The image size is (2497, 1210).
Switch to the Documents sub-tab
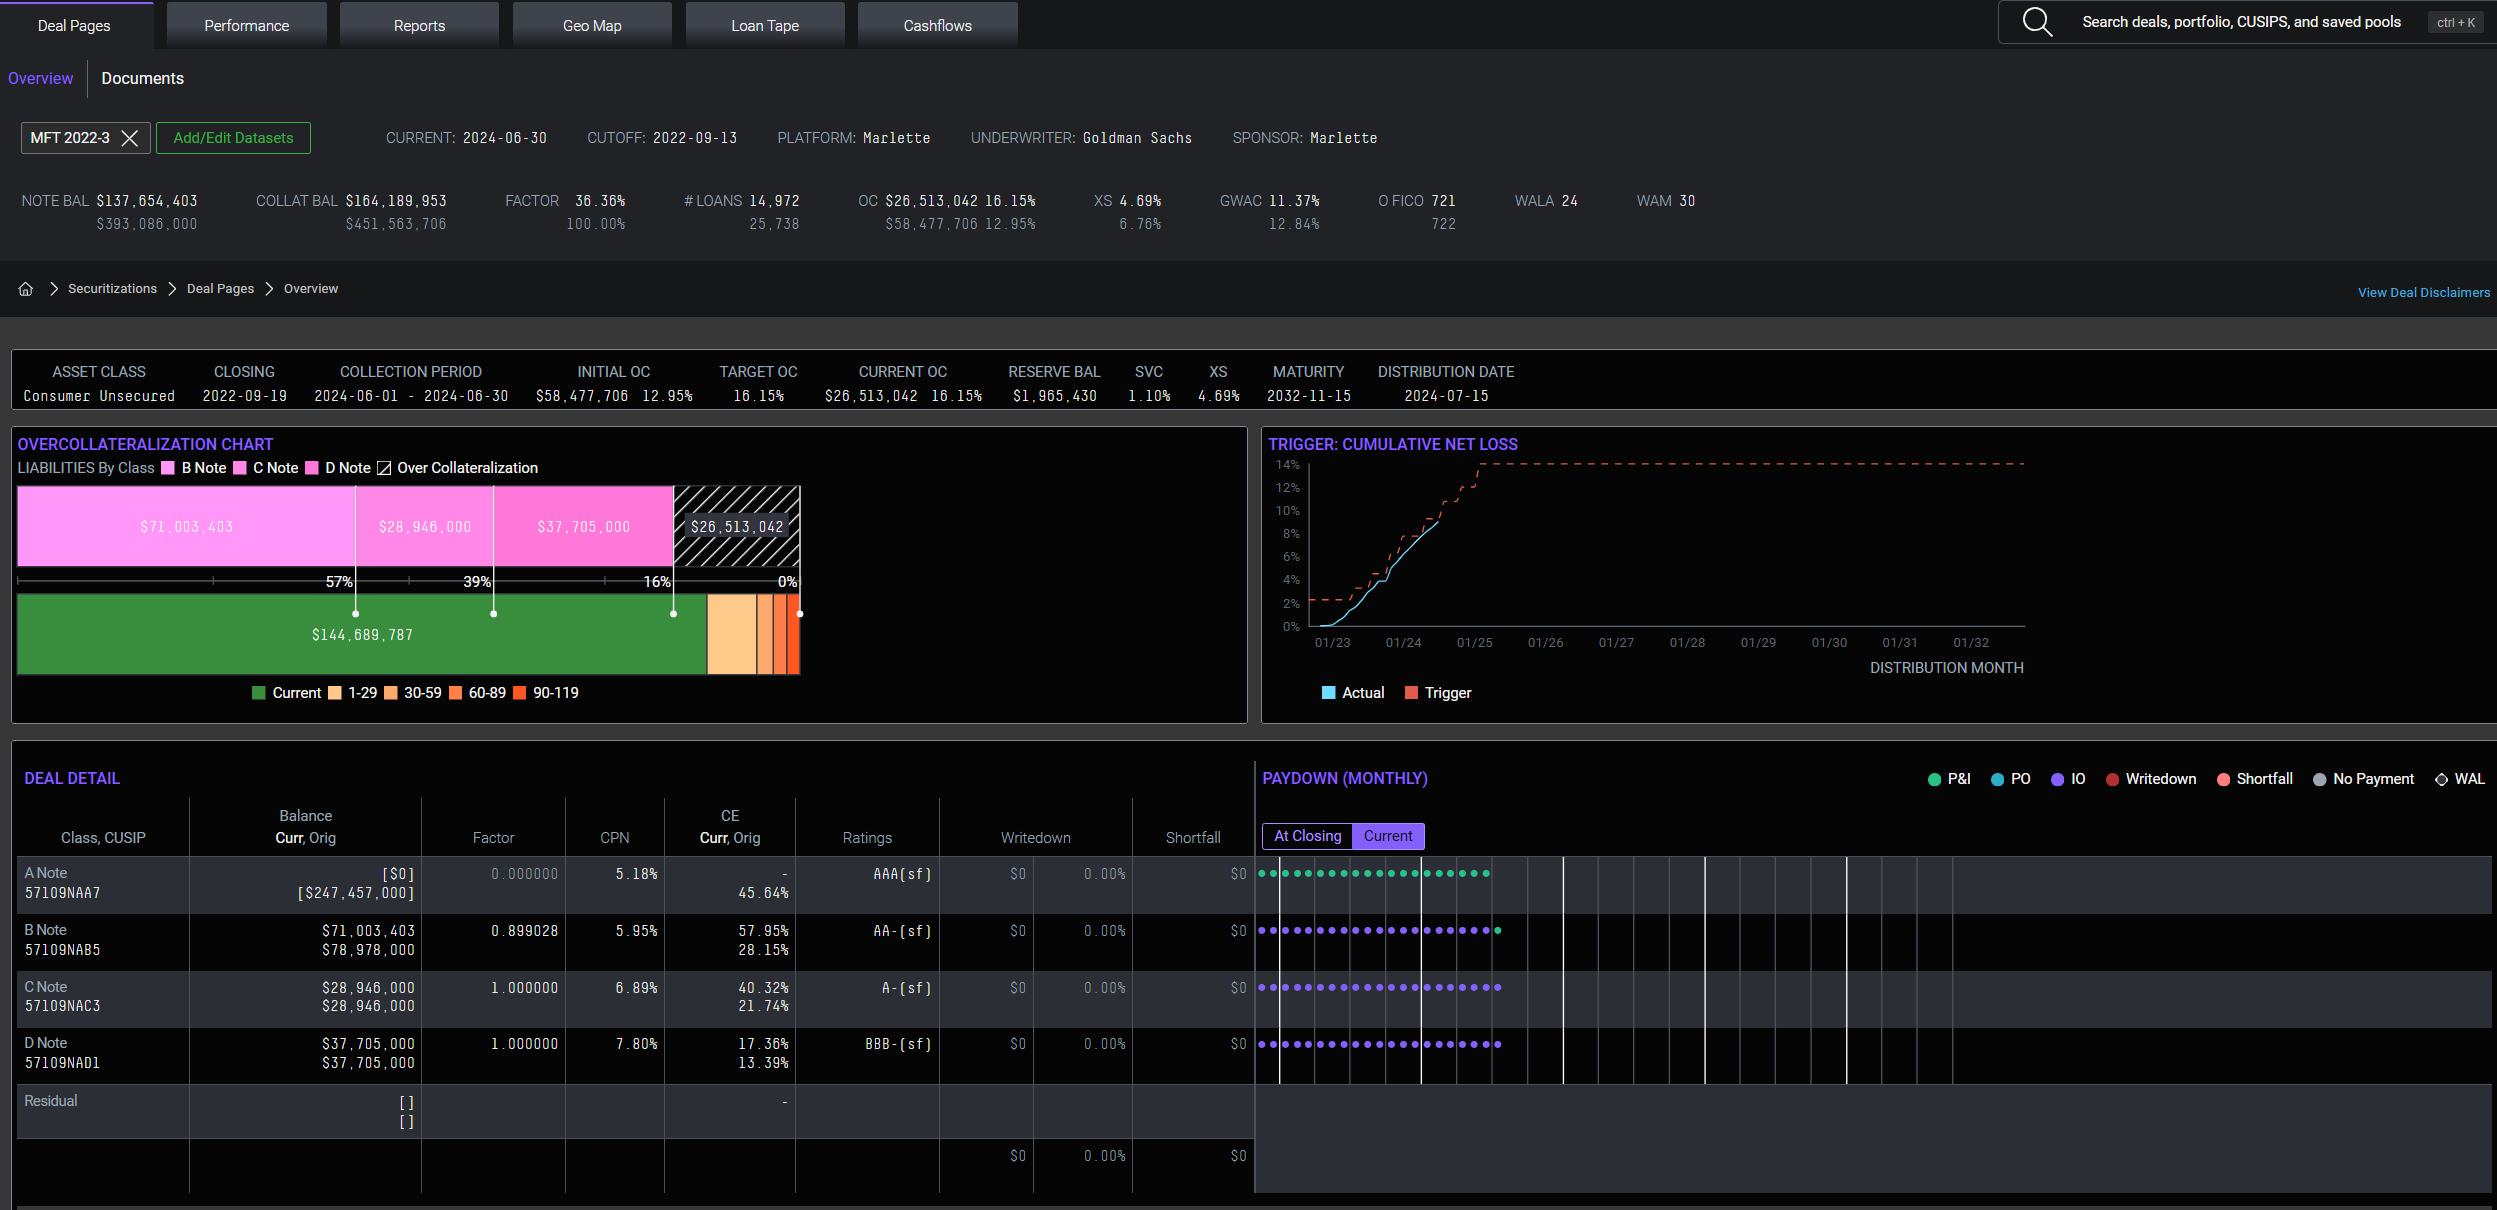pyautogui.click(x=142, y=78)
